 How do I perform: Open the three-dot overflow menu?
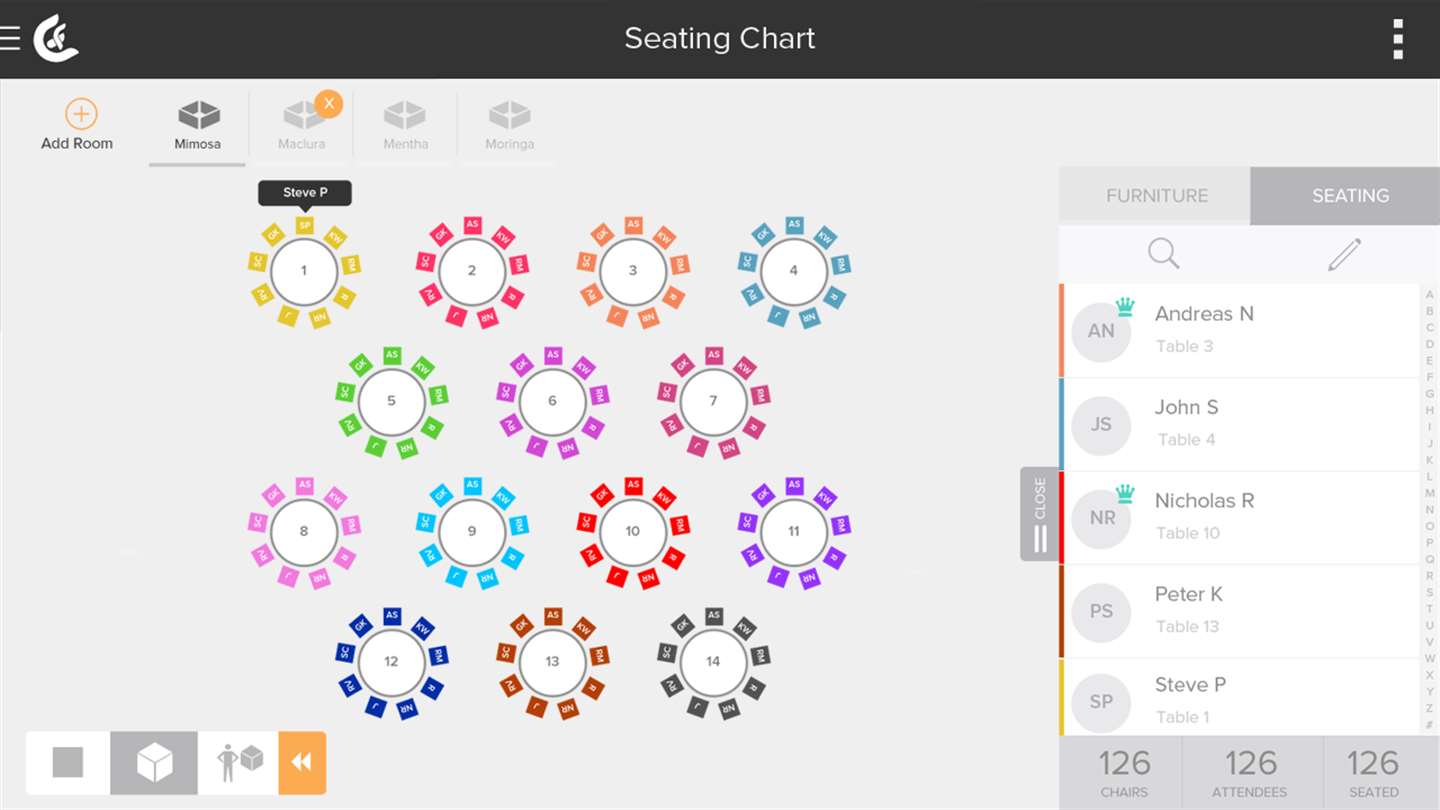(1398, 39)
